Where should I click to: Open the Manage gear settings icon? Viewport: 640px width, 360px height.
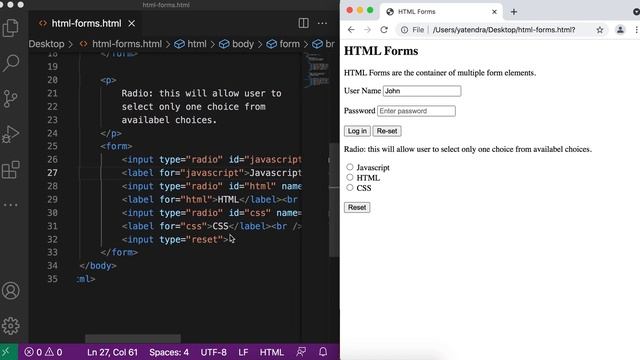click(x=11, y=326)
